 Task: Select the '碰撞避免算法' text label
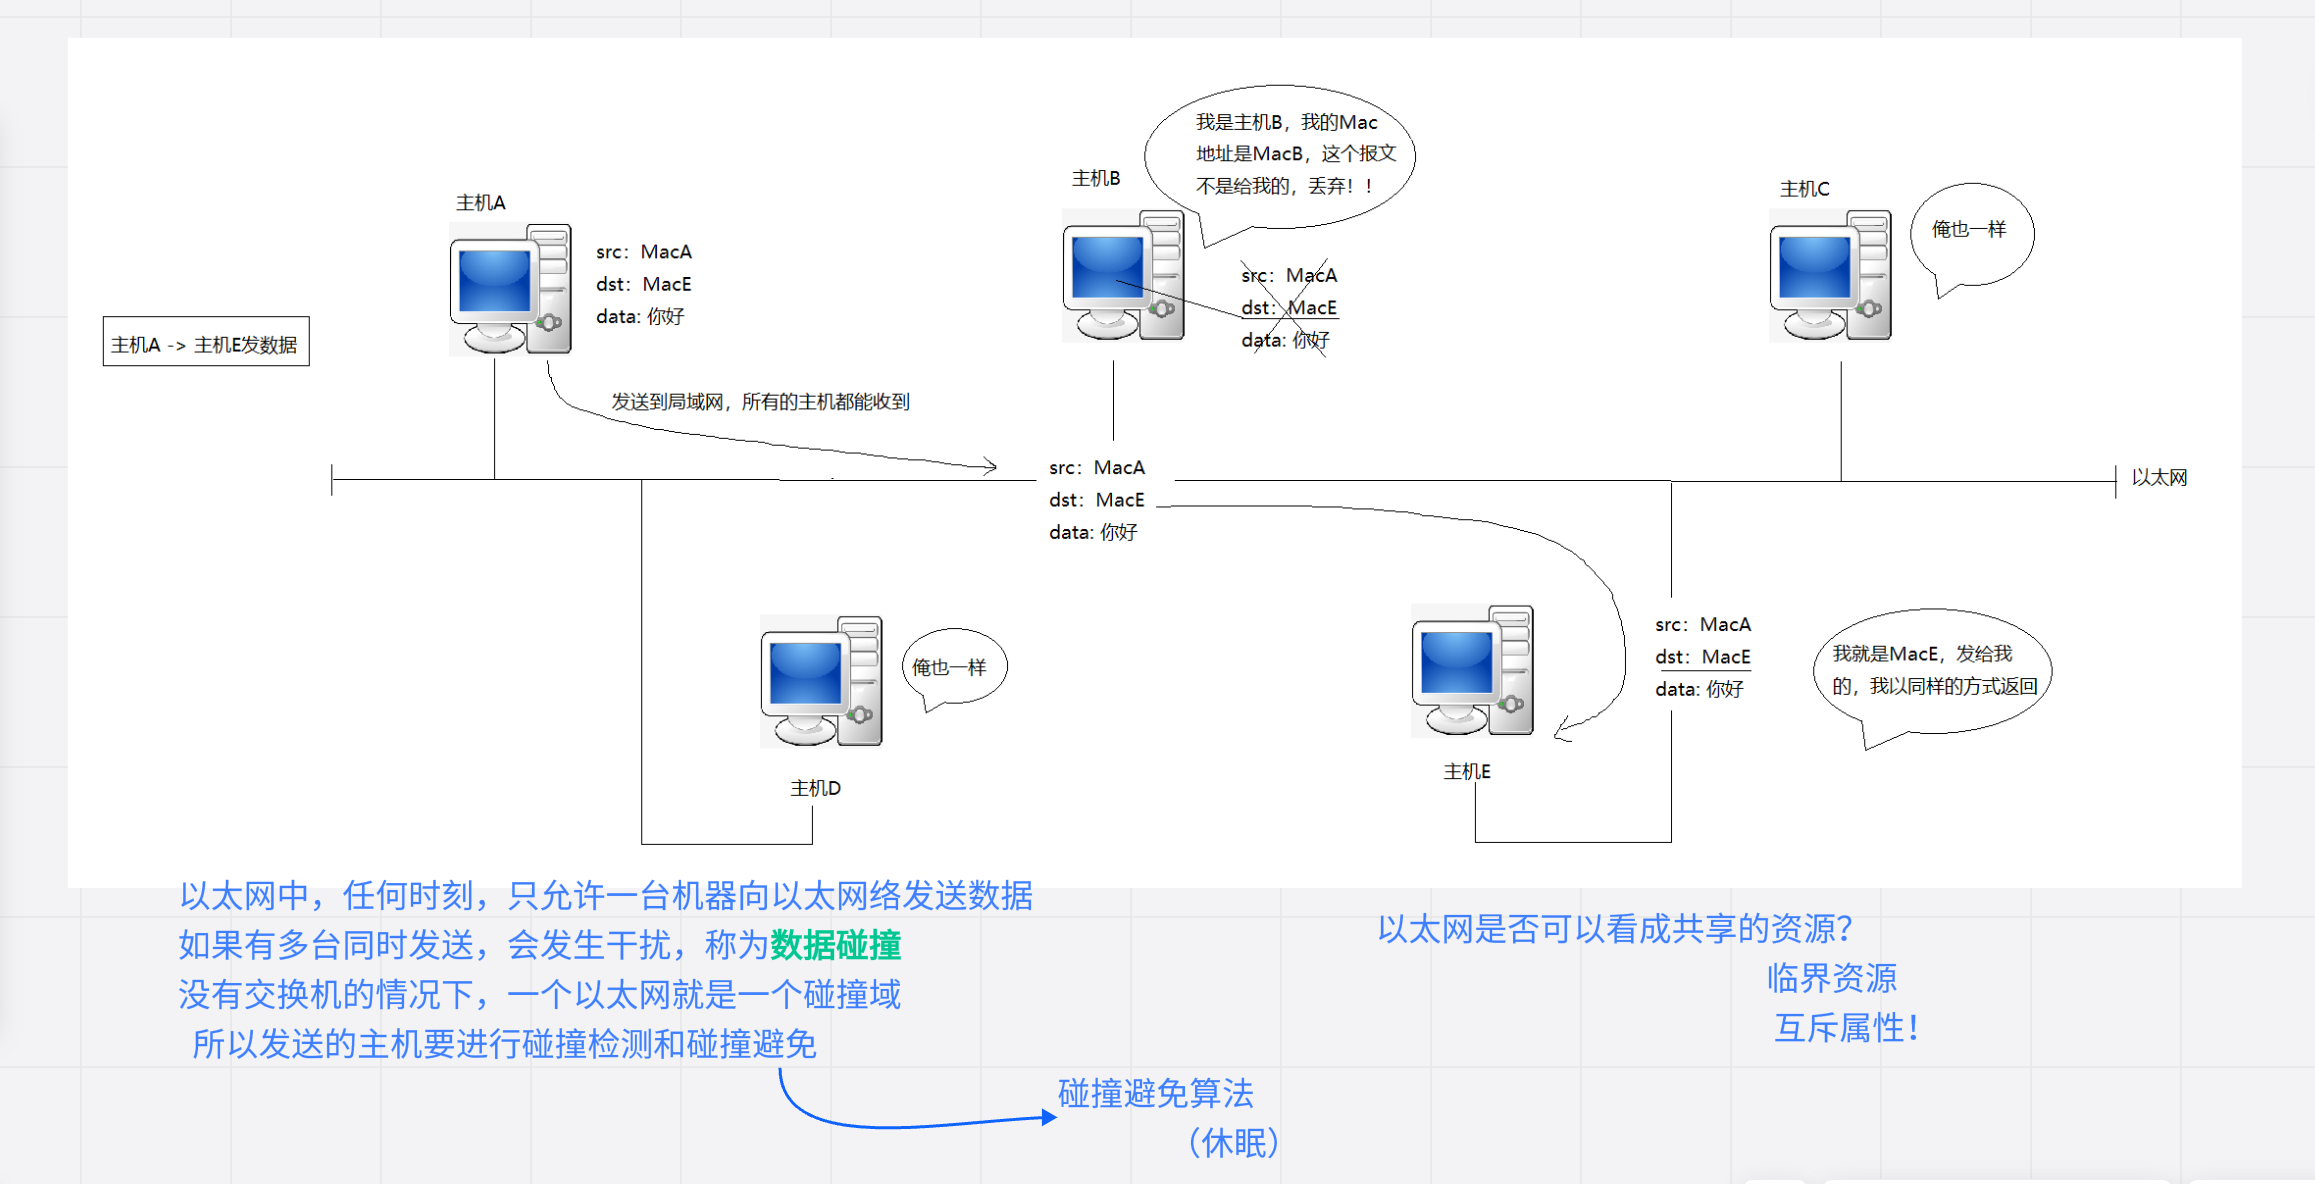(1155, 1093)
